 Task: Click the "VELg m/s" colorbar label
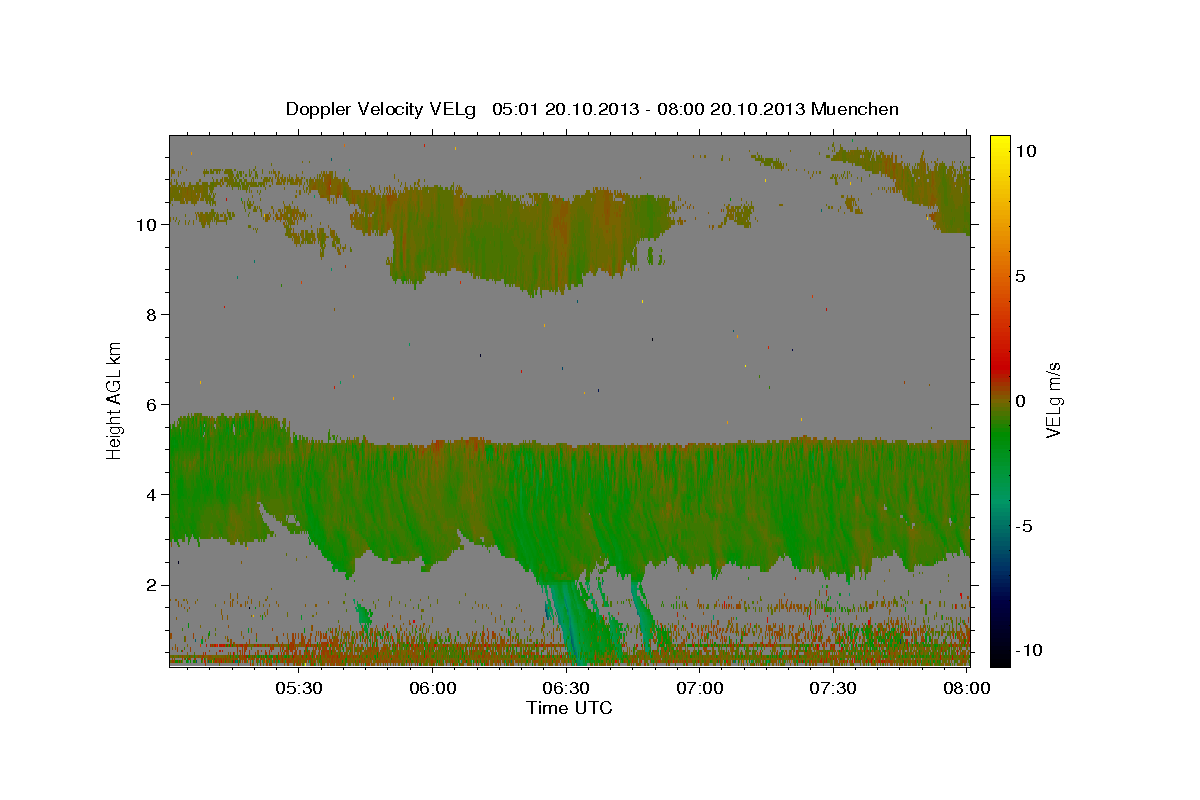[x=1053, y=400]
